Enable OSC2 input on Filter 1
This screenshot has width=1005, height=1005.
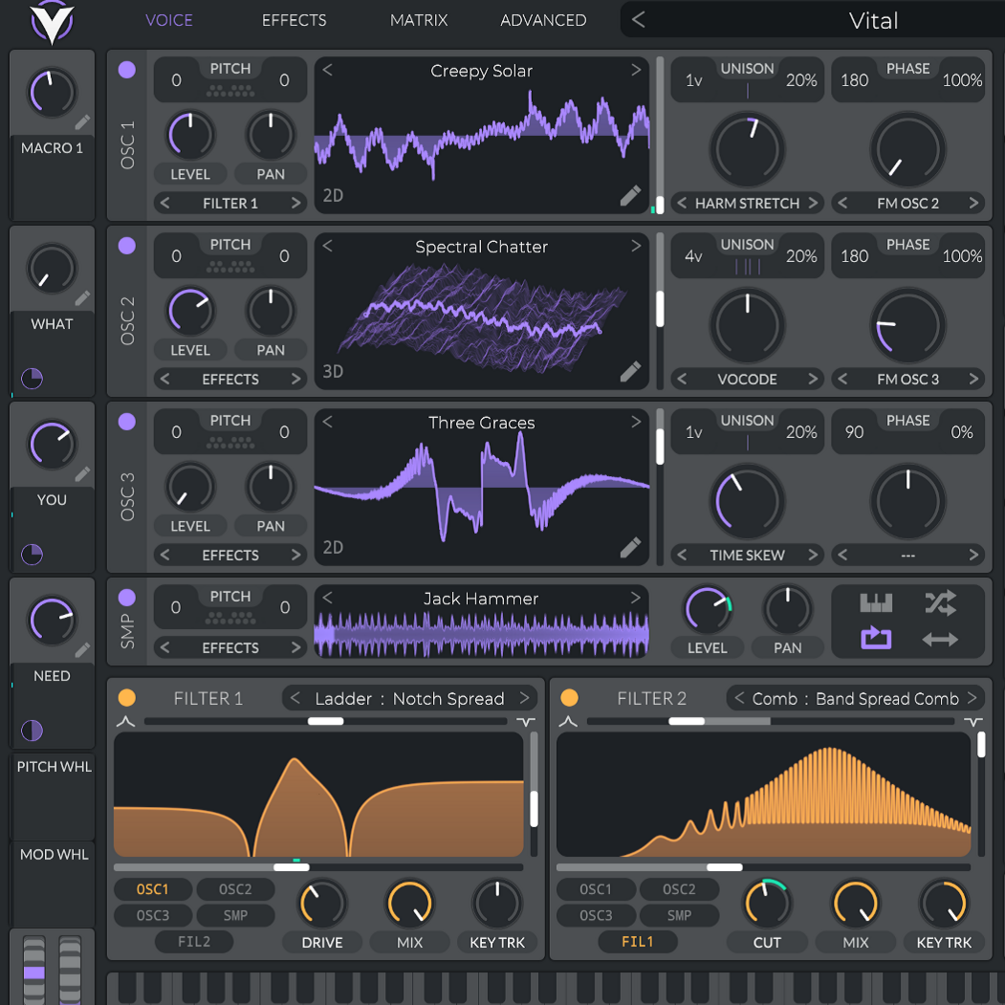pos(235,889)
